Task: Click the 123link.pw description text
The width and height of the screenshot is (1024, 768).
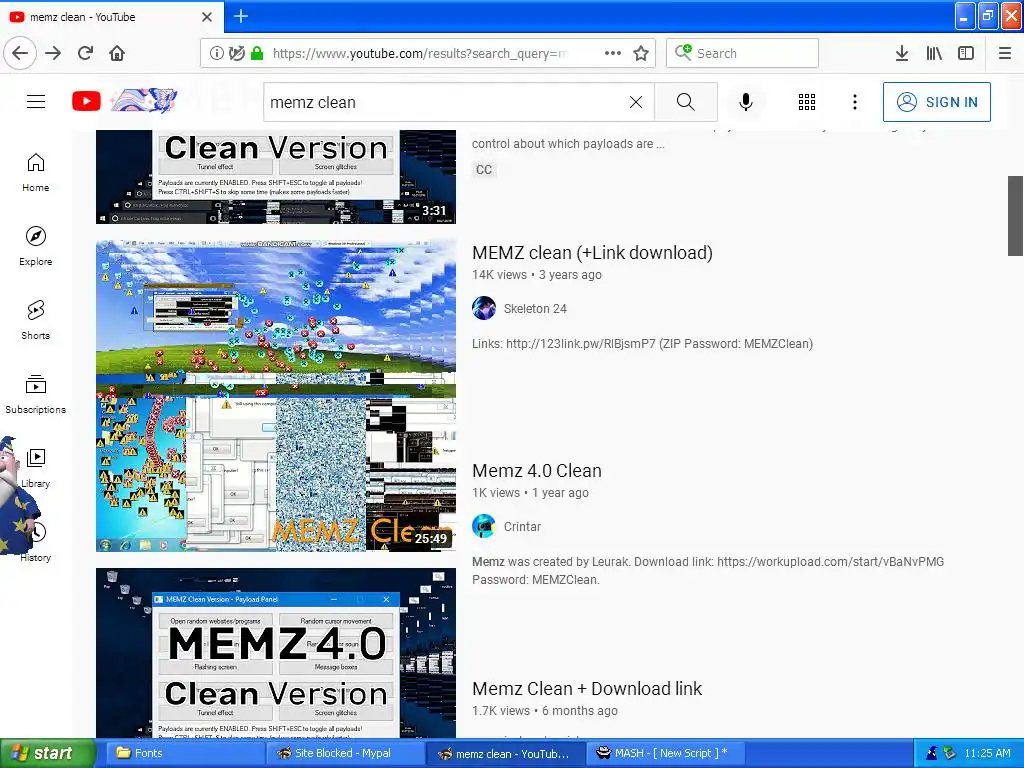Action: (643, 344)
